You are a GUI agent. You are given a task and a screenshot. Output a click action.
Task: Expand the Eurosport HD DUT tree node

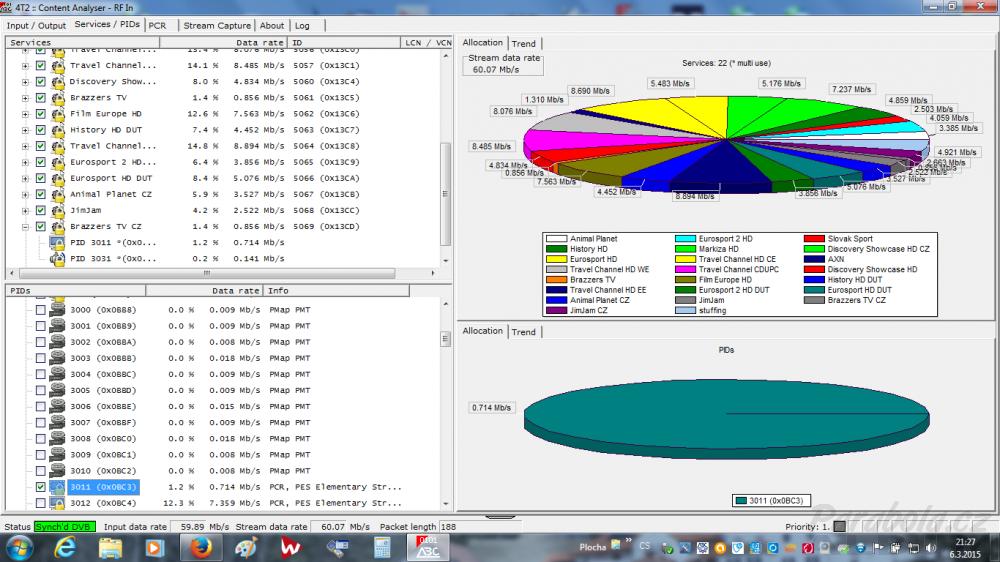[26, 178]
